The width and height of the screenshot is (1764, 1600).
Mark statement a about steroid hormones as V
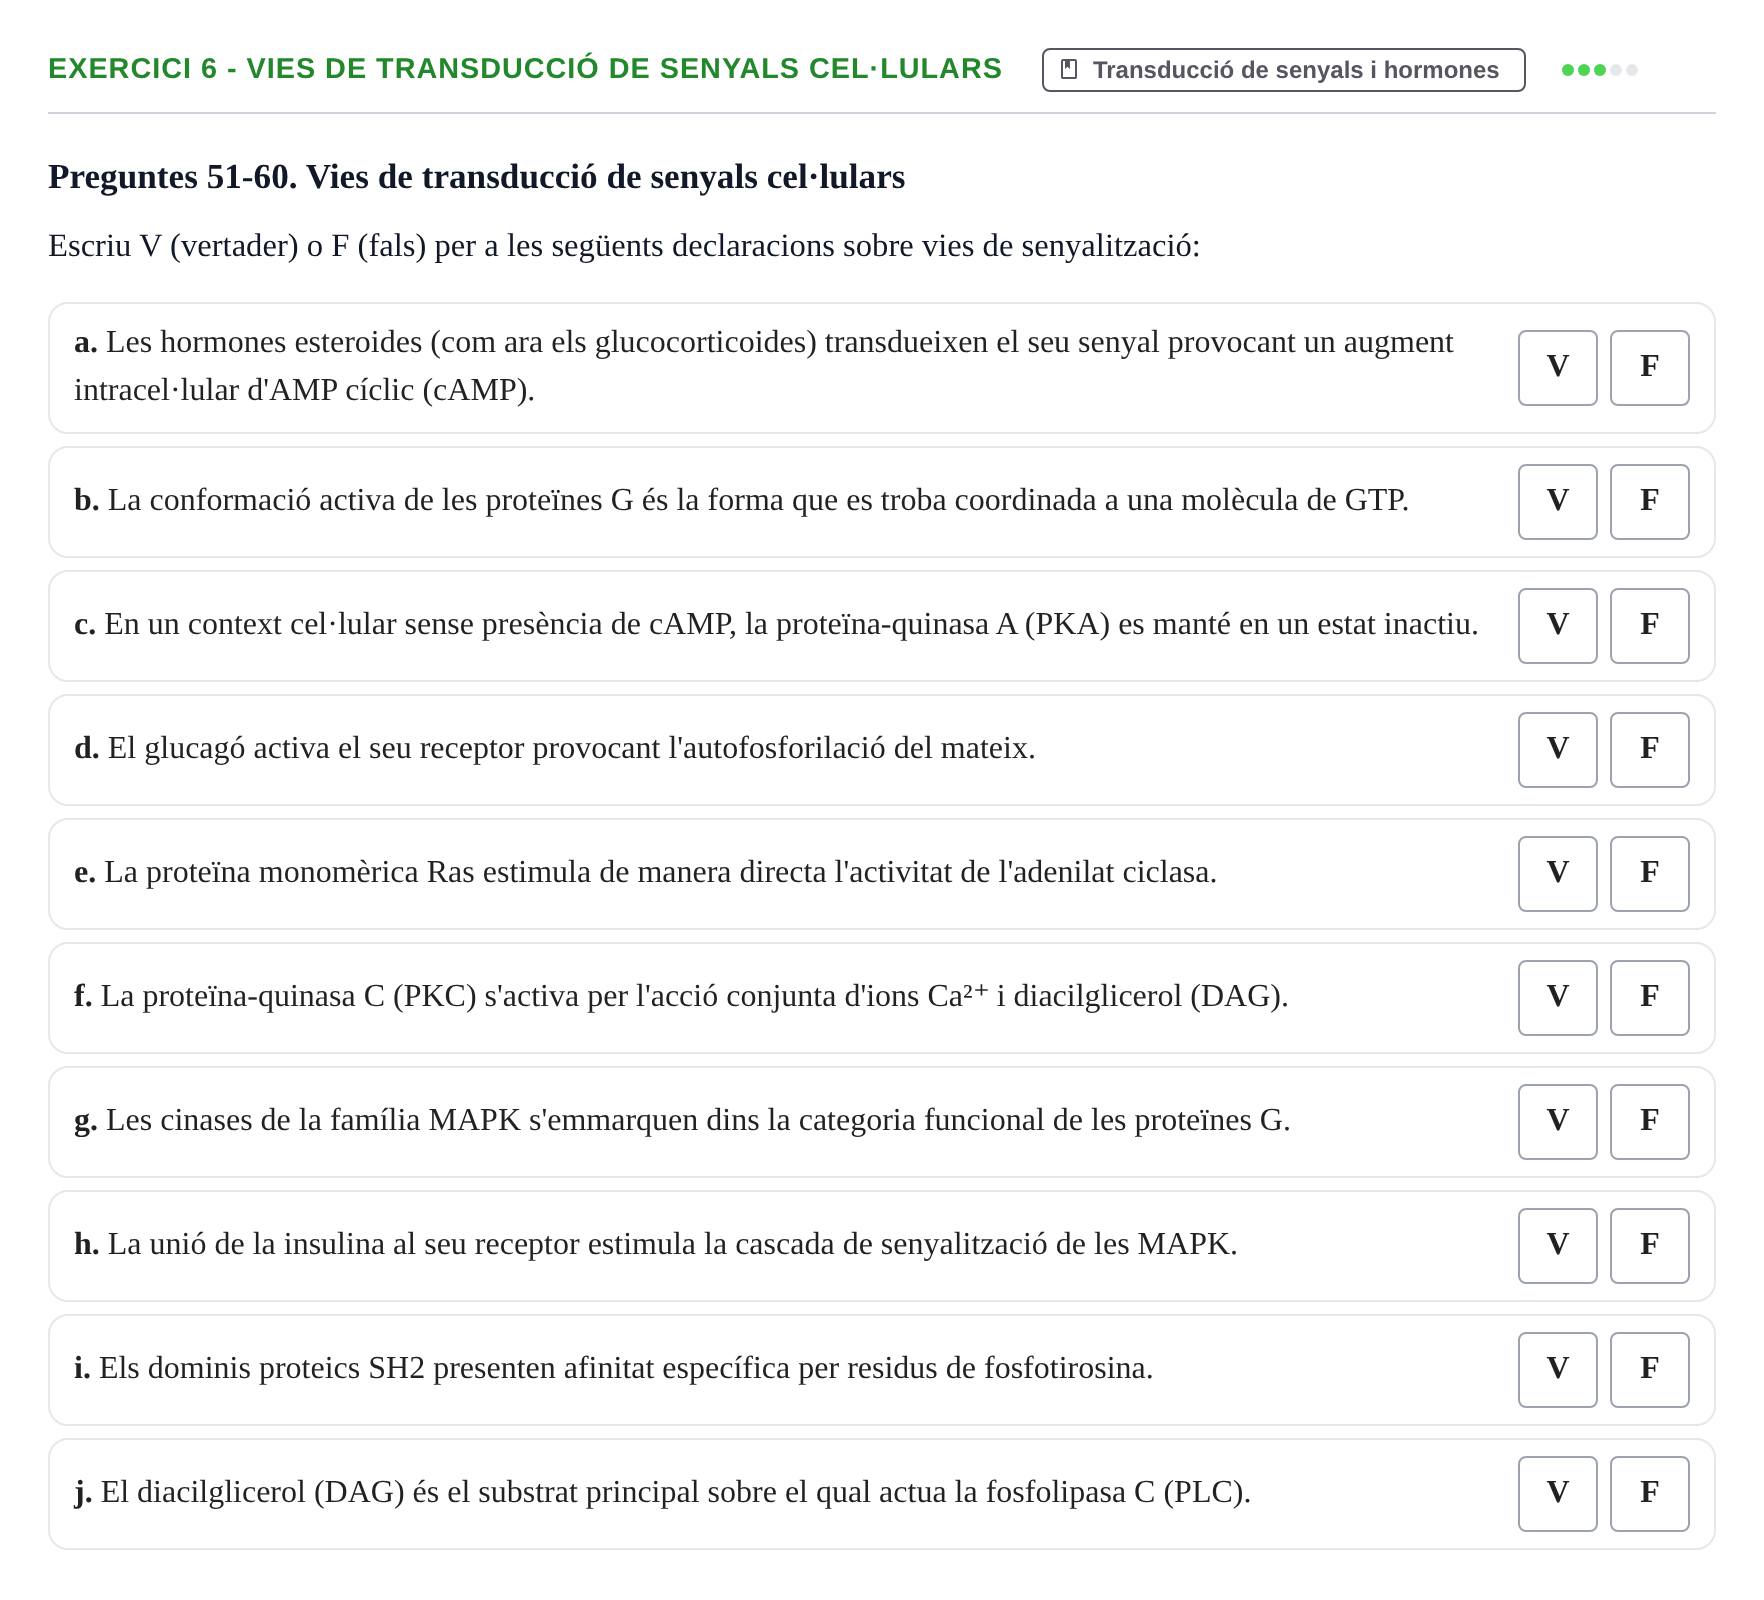(1557, 368)
